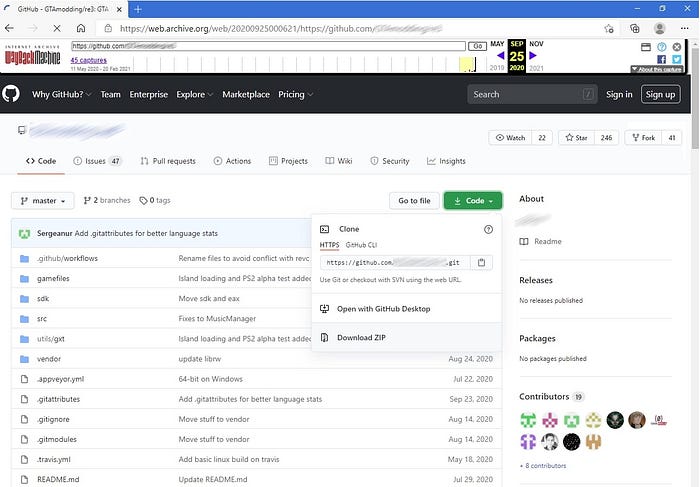Screen dimensions: 700x487
Task: Select the GitHub CLI clone tab
Action: tap(361, 245)
